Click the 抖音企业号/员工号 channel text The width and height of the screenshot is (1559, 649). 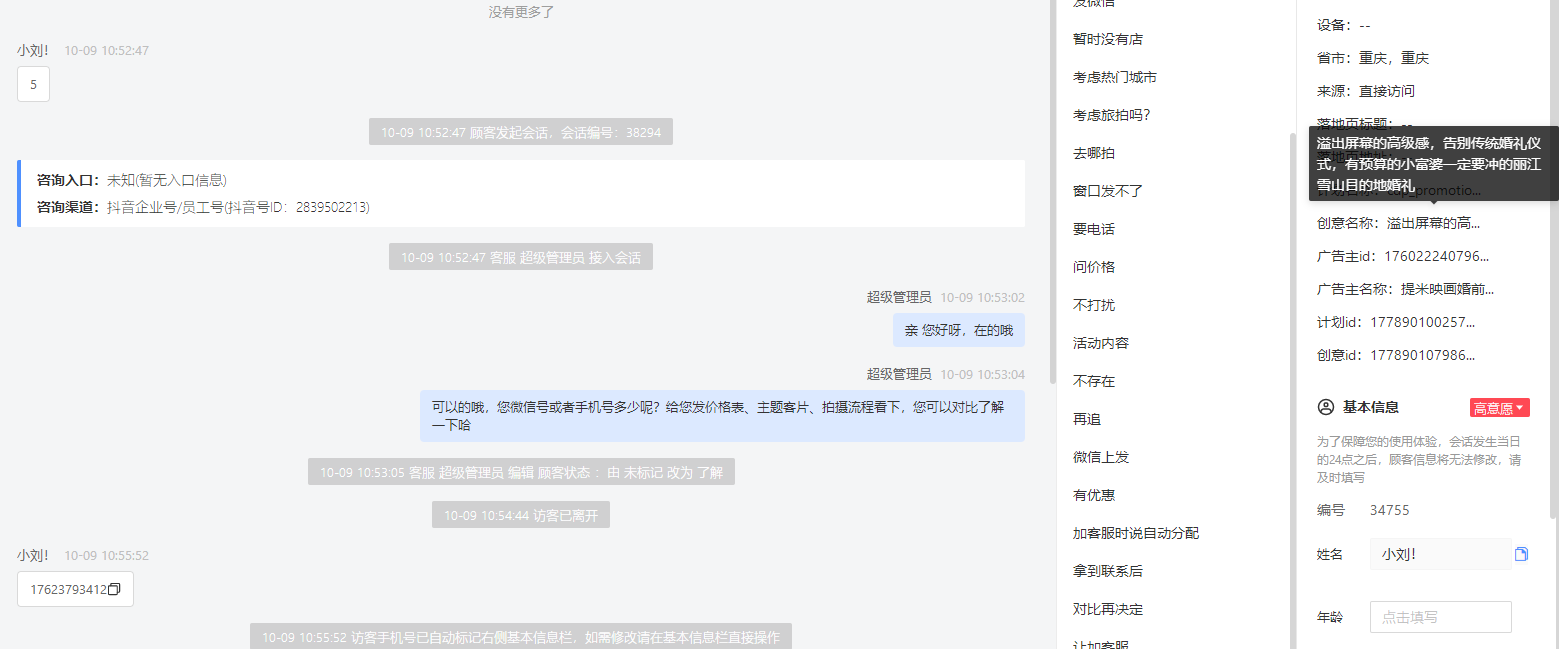[238, 207]
